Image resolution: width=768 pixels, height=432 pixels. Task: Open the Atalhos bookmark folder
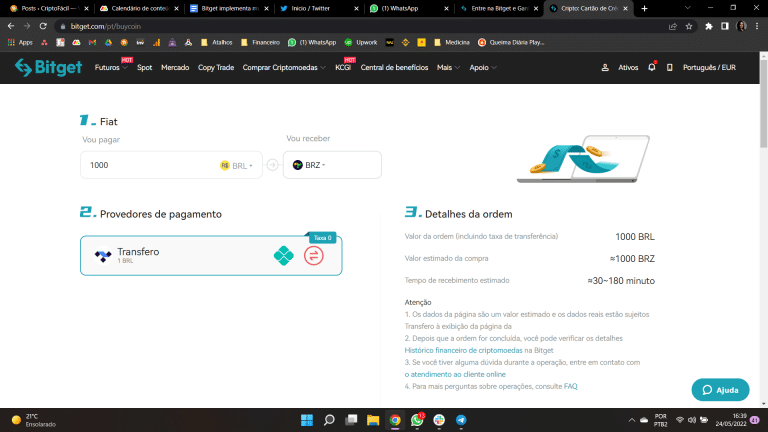[216, 43]
